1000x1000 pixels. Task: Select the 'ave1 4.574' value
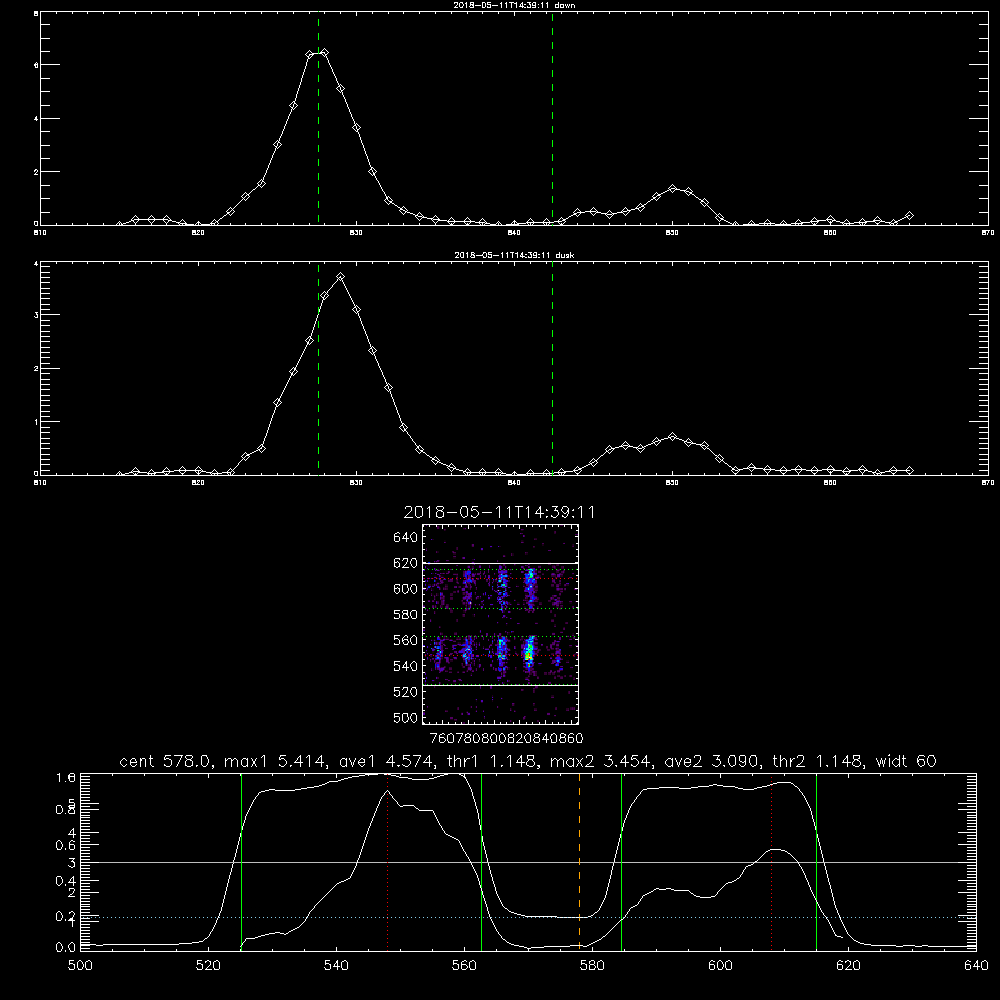pyautogui.click(x=385, y=761)
